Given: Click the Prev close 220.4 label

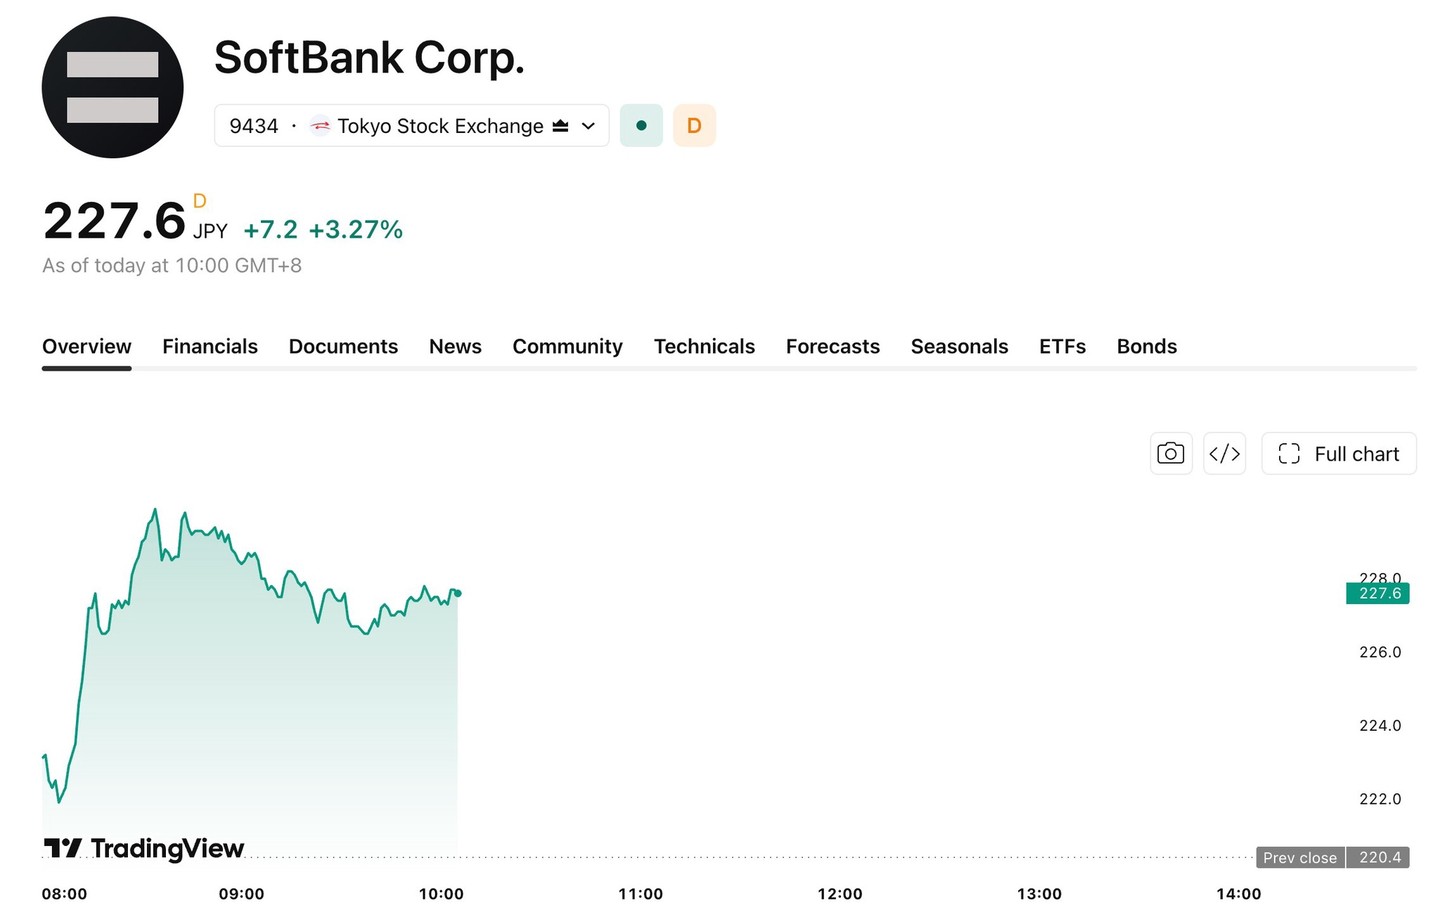Looking at the screenshot, I should (1333, 858).
